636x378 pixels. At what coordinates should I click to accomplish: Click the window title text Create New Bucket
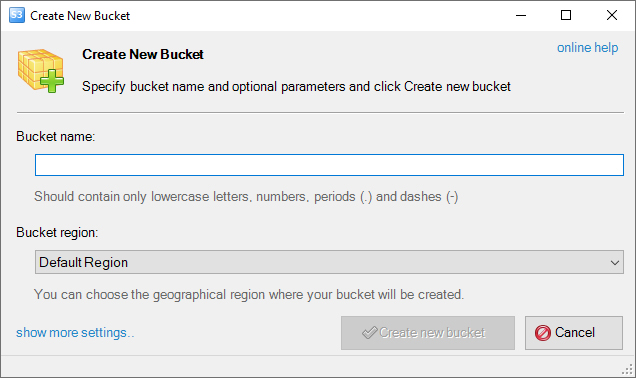pyautogui.click(x=80, y=16)
